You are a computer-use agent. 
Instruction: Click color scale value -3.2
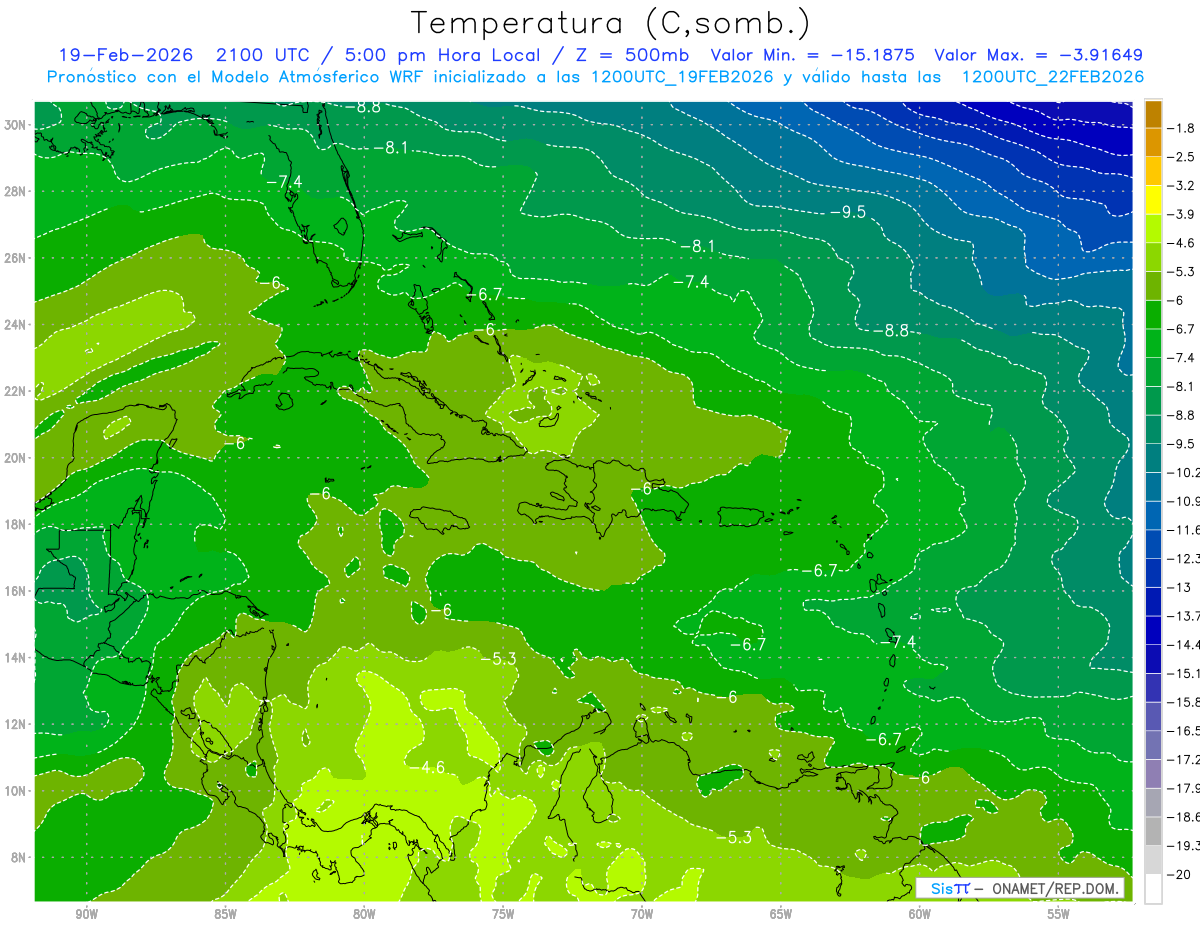(1182, 186)
